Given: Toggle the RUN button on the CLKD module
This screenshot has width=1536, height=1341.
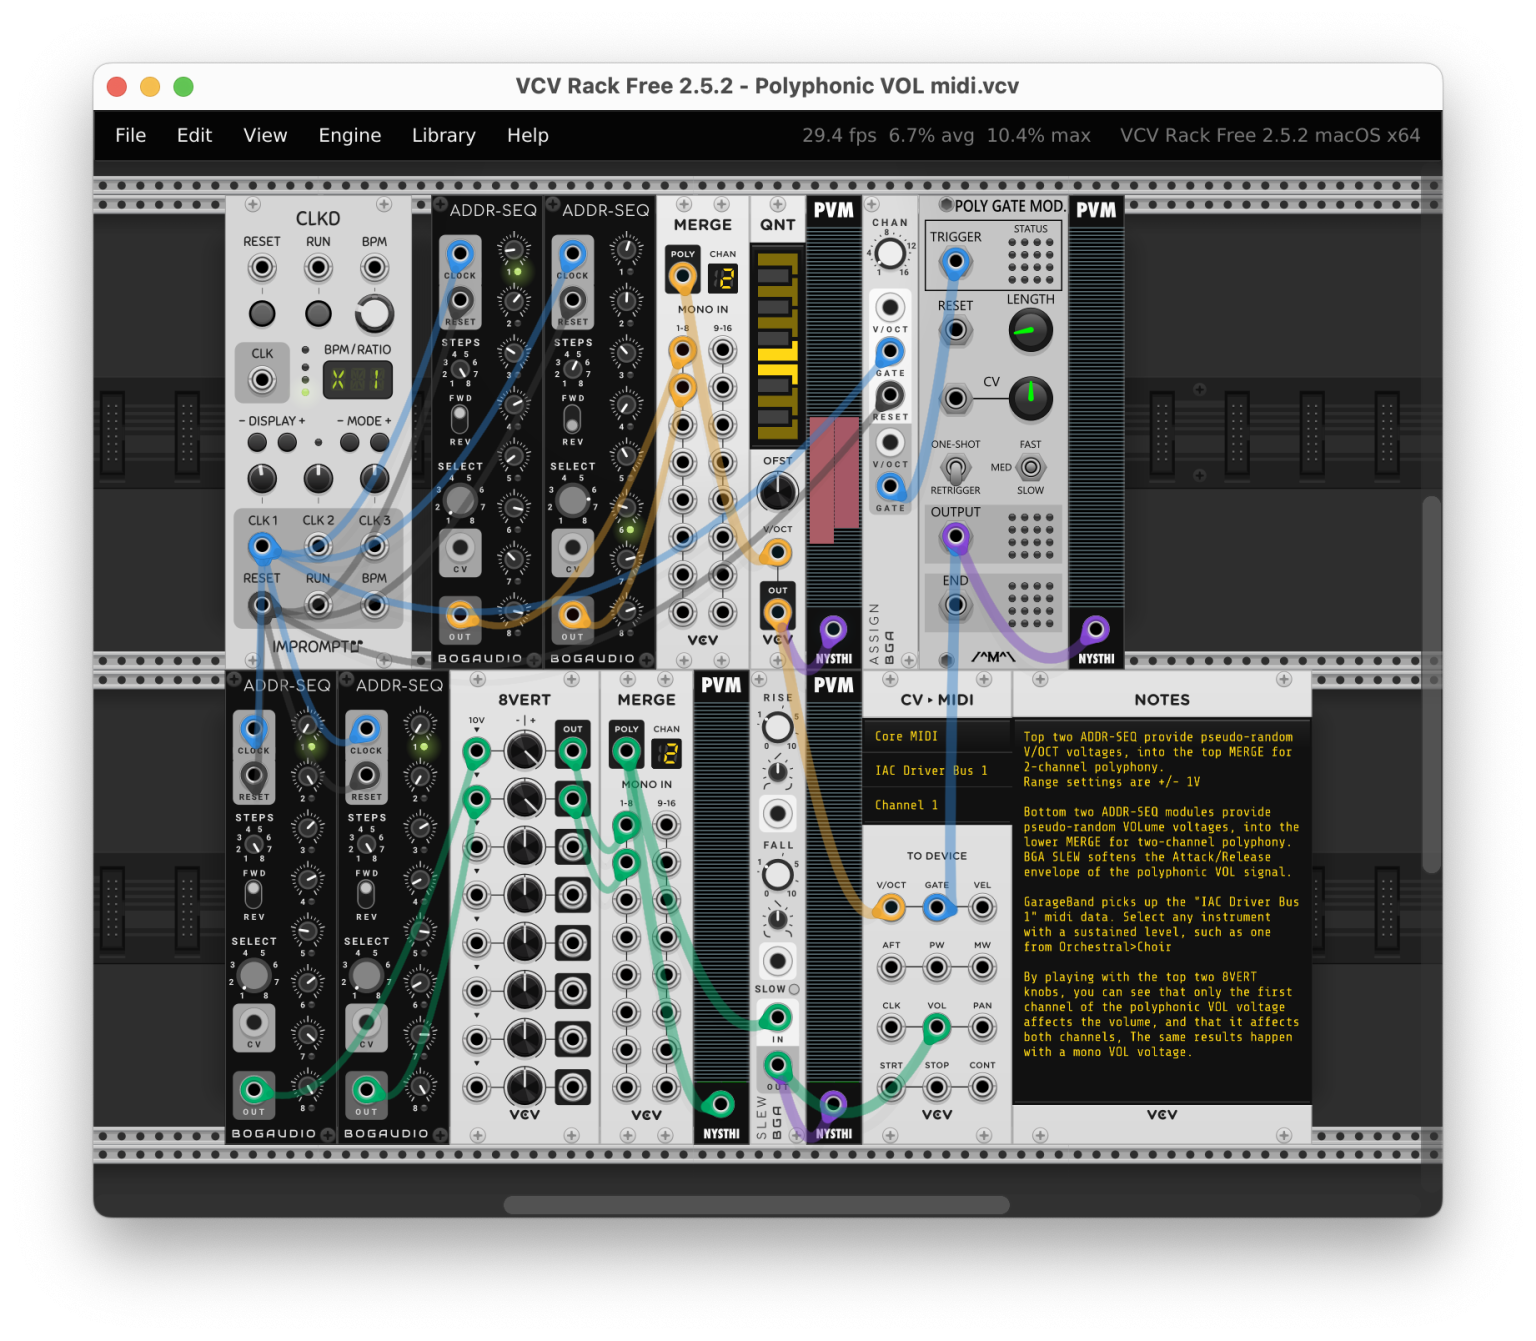Looking at the screenshot, I should coord(318,313).
